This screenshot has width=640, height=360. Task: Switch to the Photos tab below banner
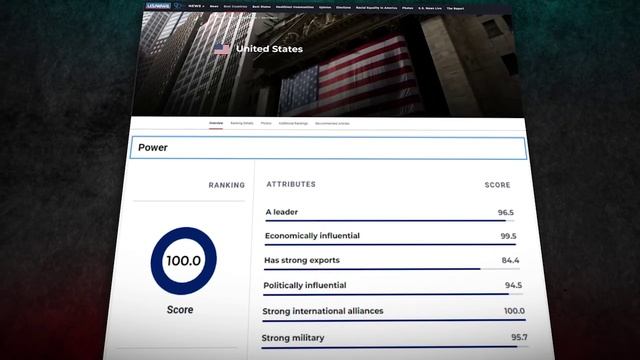pos(266,123)
